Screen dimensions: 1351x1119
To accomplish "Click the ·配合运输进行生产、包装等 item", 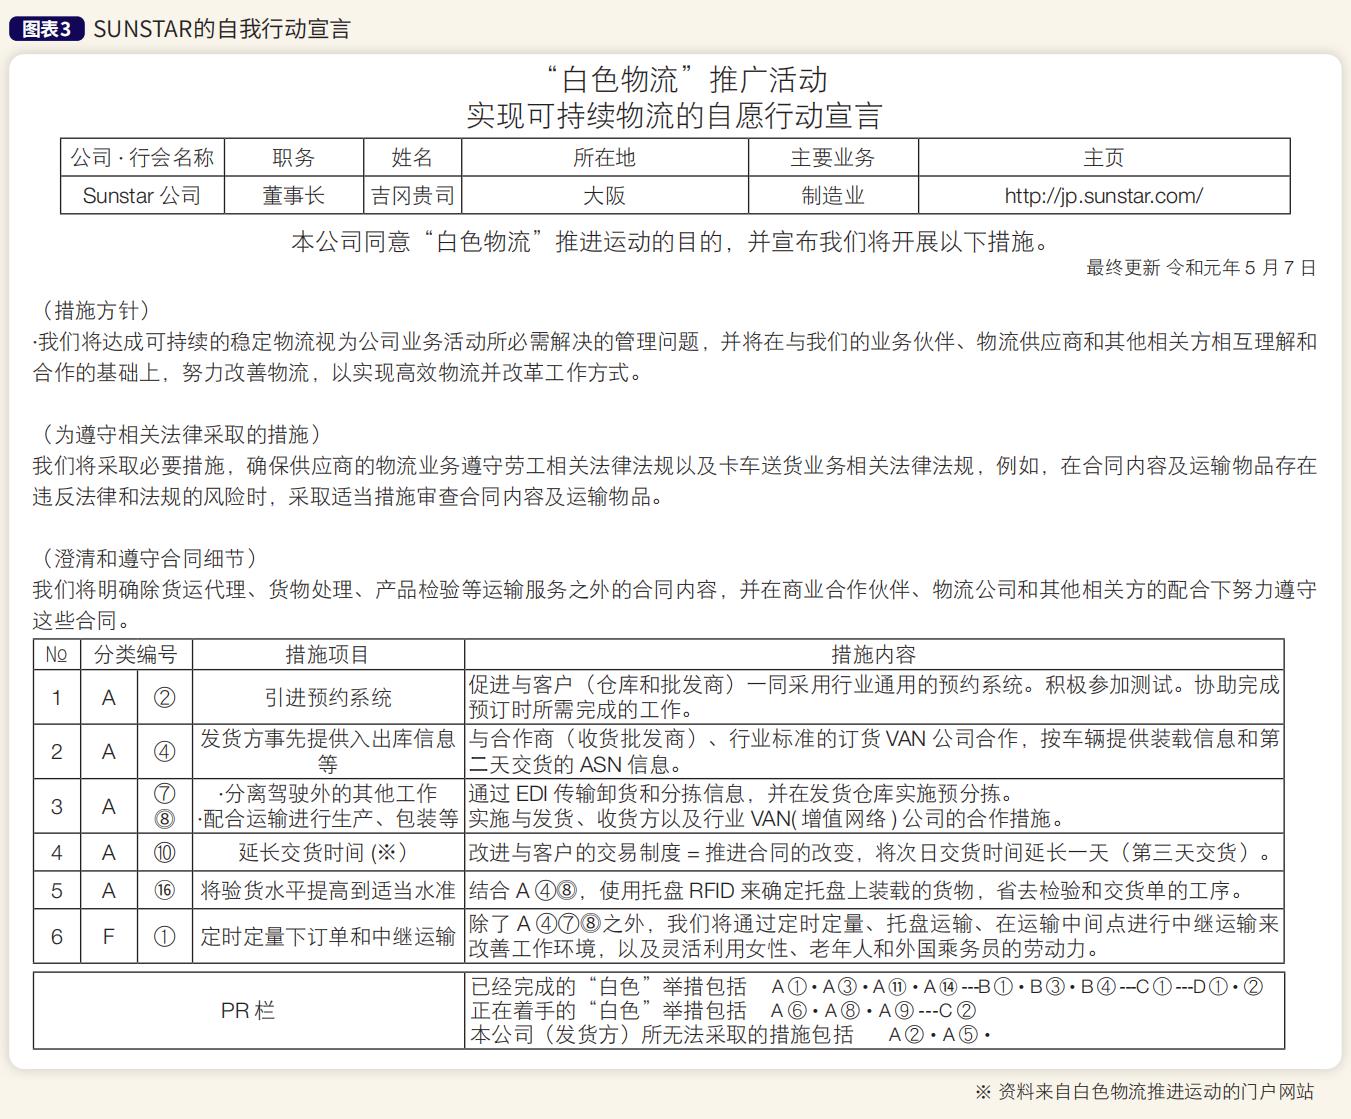I will tap(328, 819).
